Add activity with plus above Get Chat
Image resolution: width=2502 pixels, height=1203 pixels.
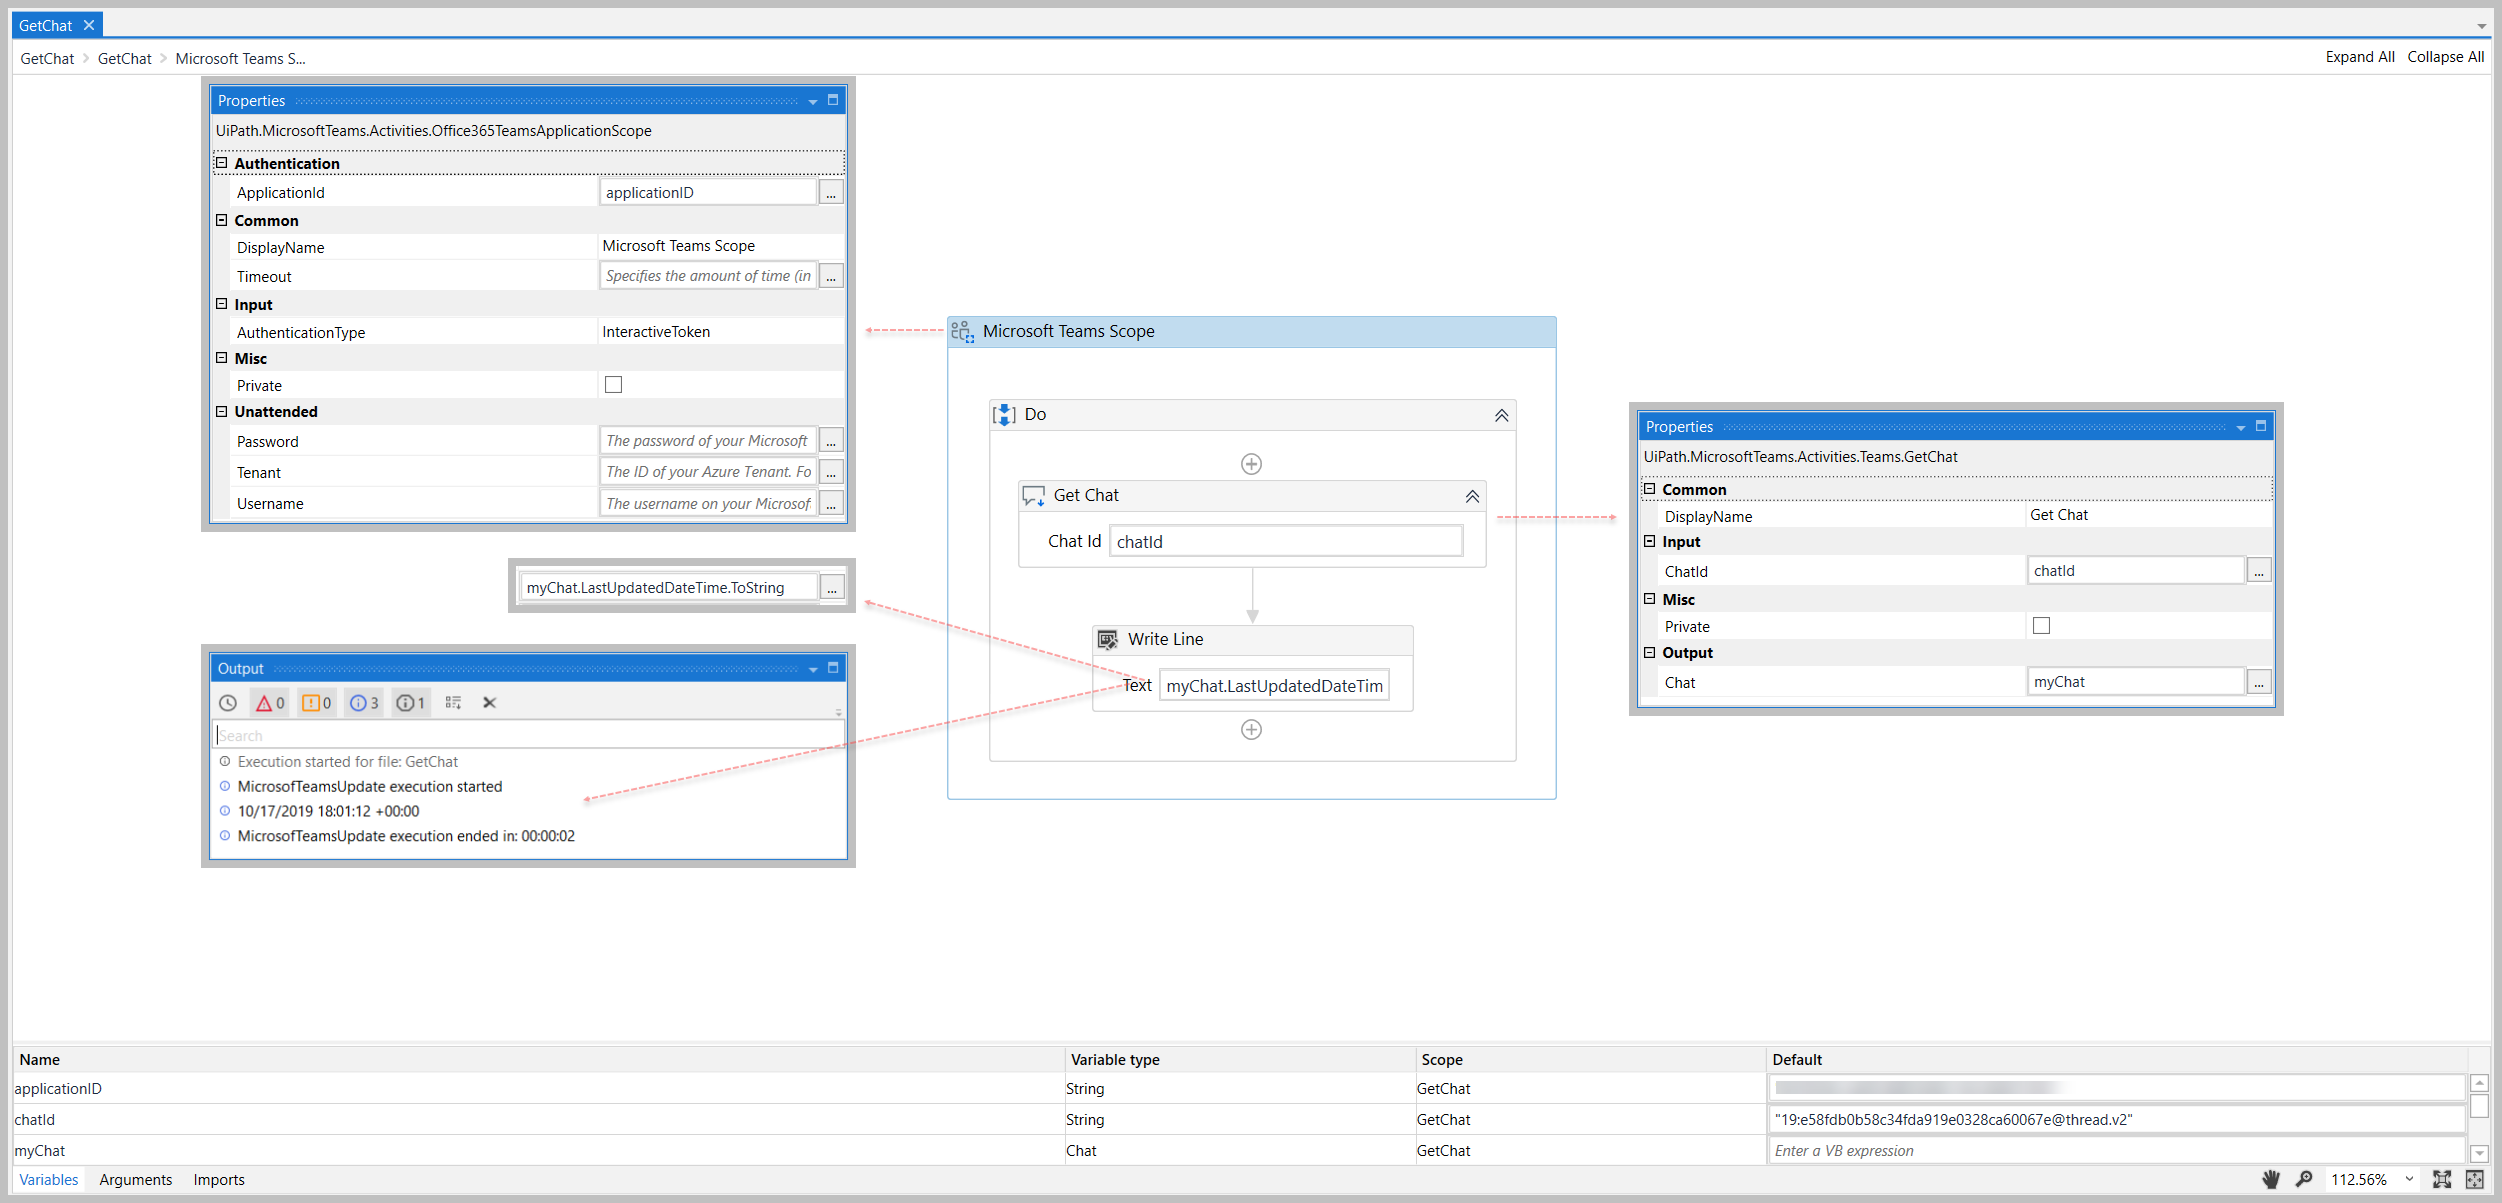[1251, 464]
